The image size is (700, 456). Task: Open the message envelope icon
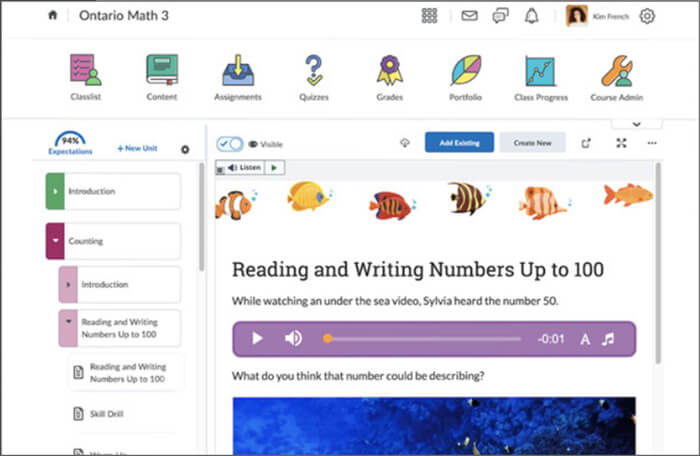[x=469, y=16]
